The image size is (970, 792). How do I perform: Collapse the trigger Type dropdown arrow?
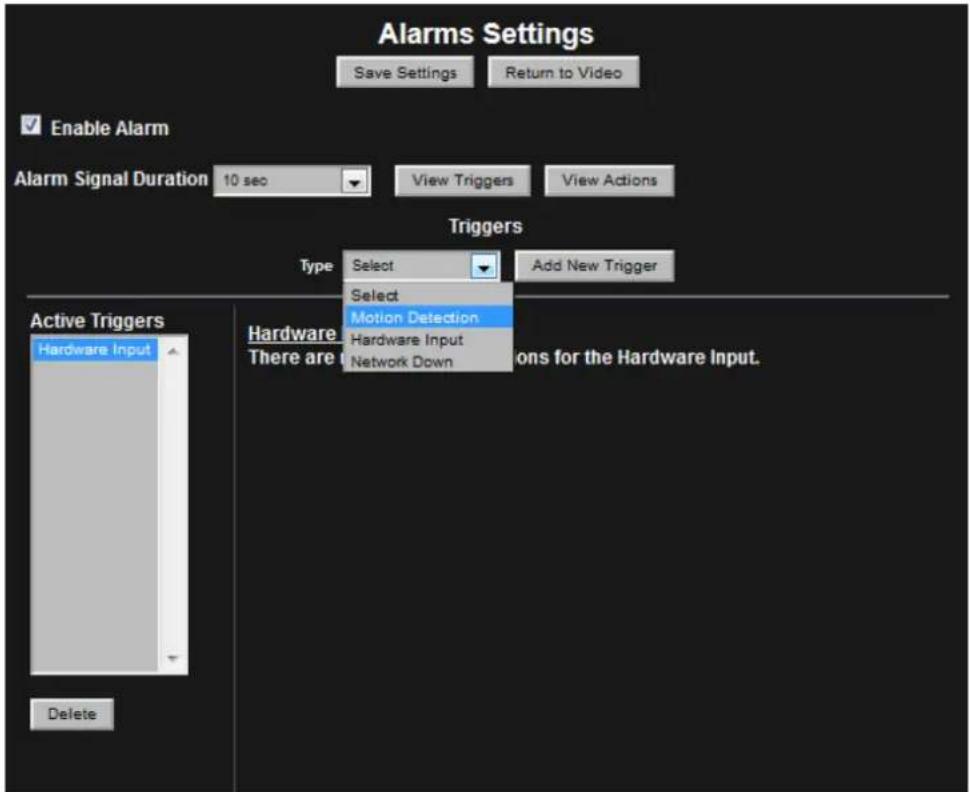(x=484, y=267)
